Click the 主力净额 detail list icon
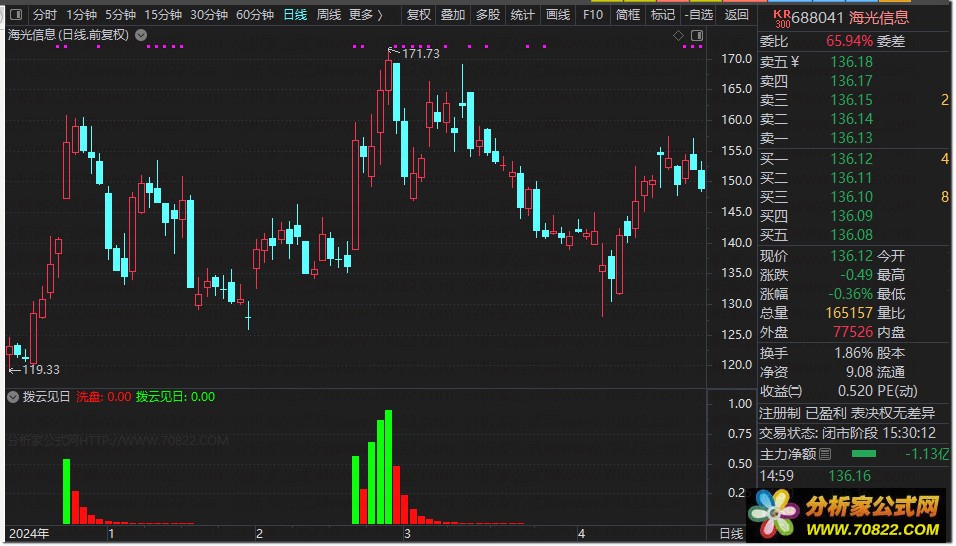This screenshot has height=546, width=956. pos(825,454)
